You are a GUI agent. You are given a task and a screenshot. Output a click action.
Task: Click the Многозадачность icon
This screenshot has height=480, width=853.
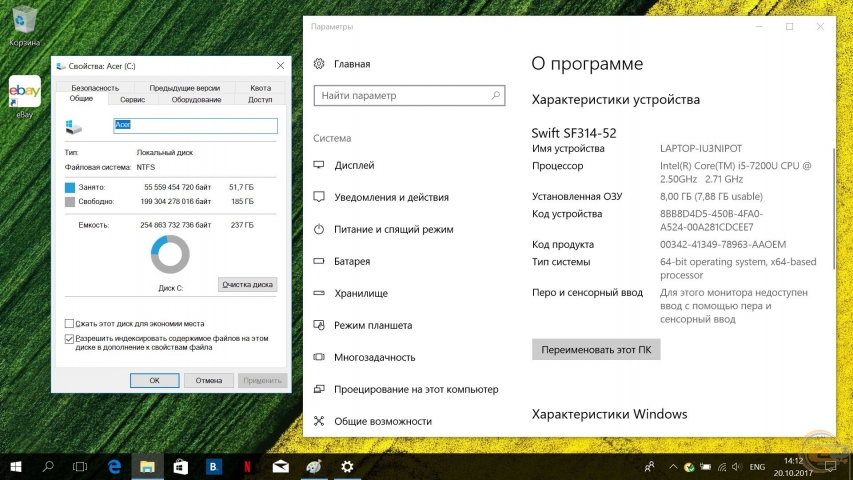(x=319, y=357)
